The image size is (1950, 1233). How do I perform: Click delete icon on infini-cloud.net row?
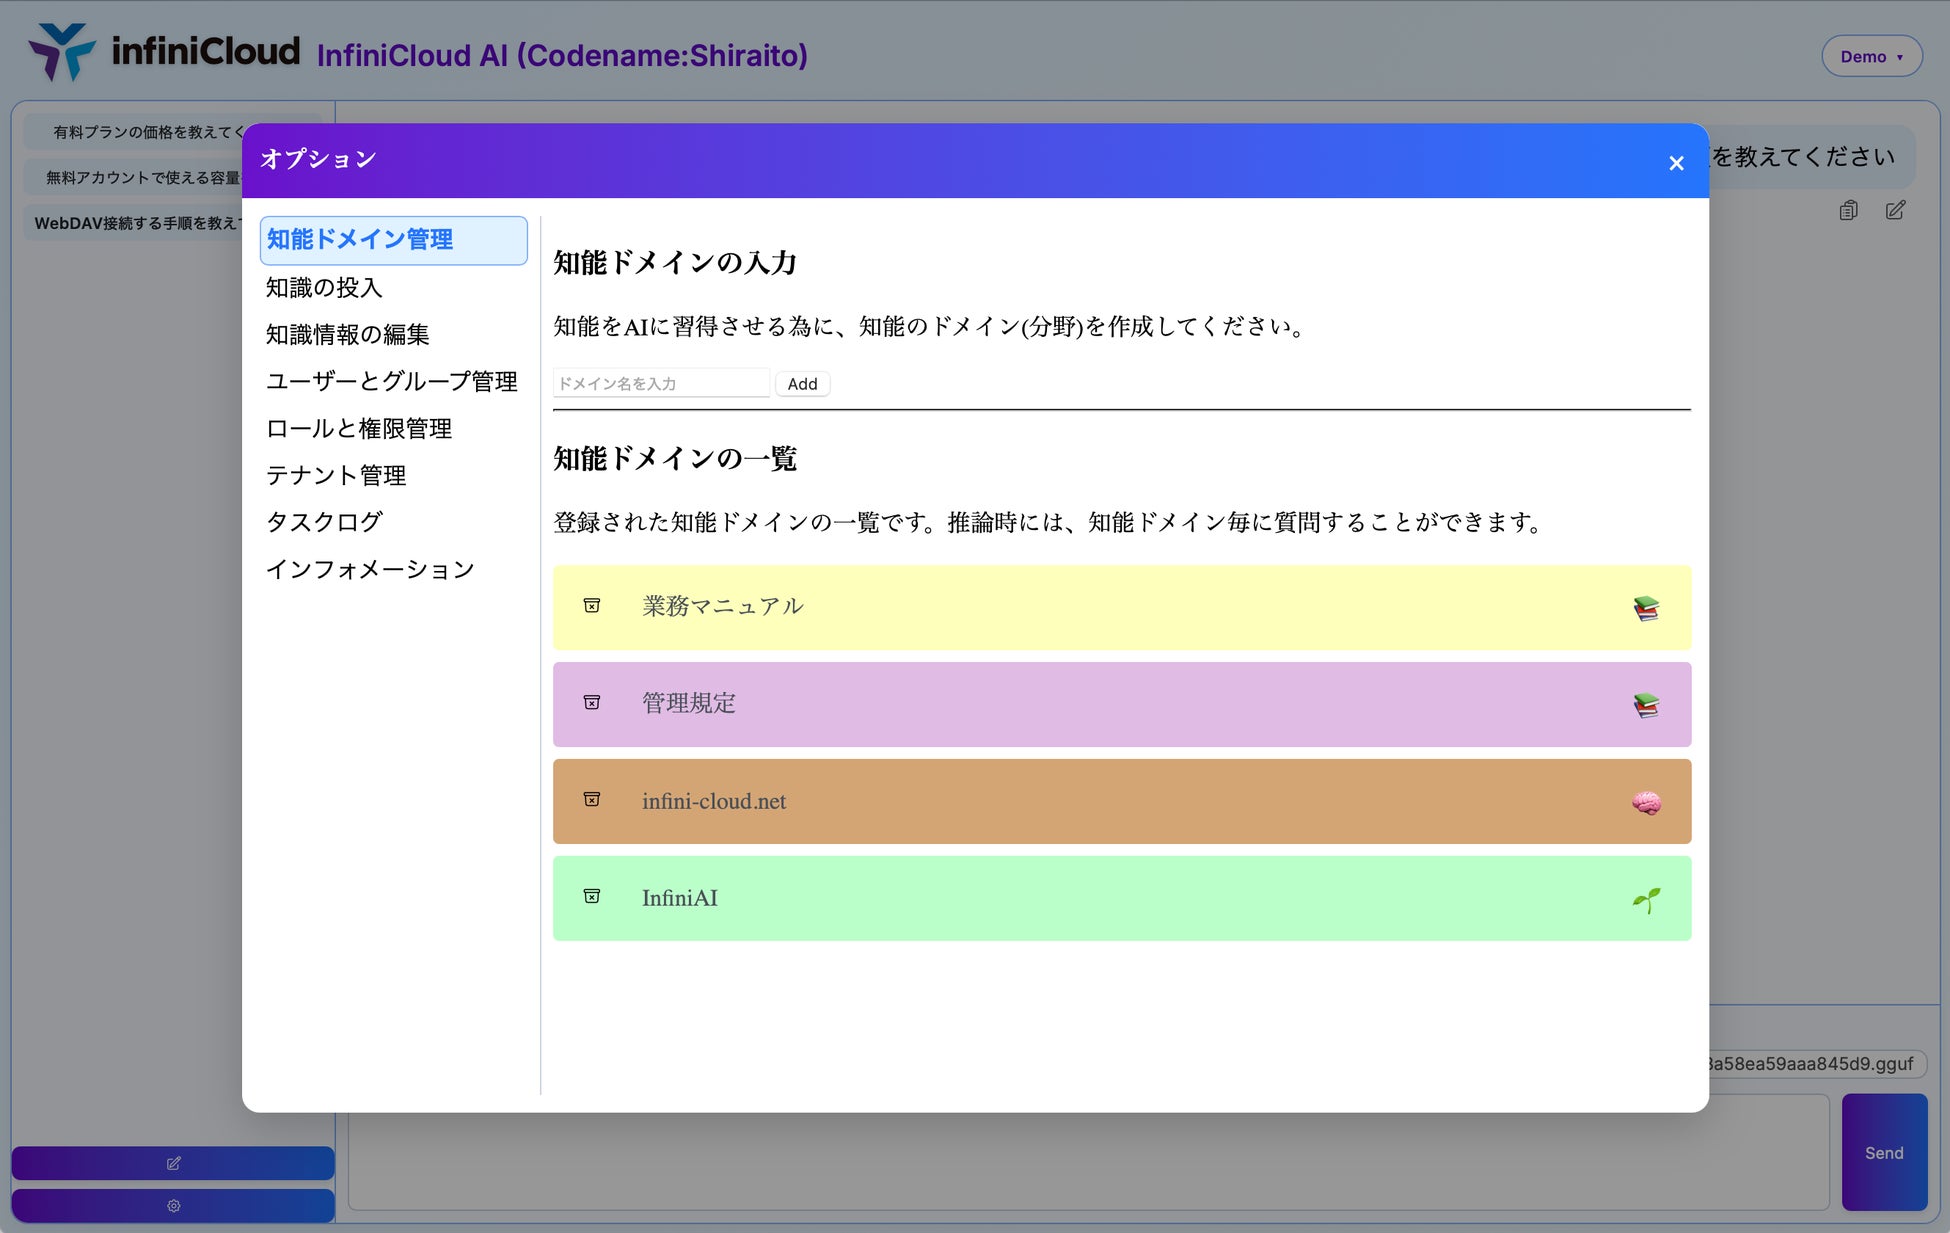click(592, 800)
